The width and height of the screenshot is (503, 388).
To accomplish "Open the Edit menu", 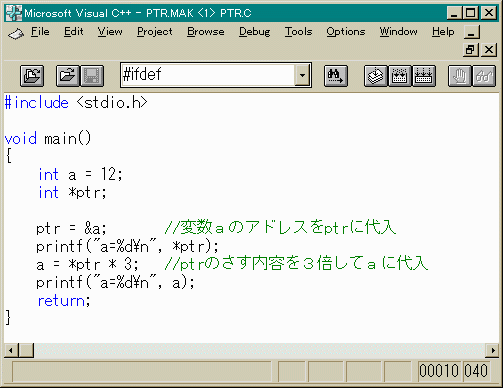I will click(73, 32).
